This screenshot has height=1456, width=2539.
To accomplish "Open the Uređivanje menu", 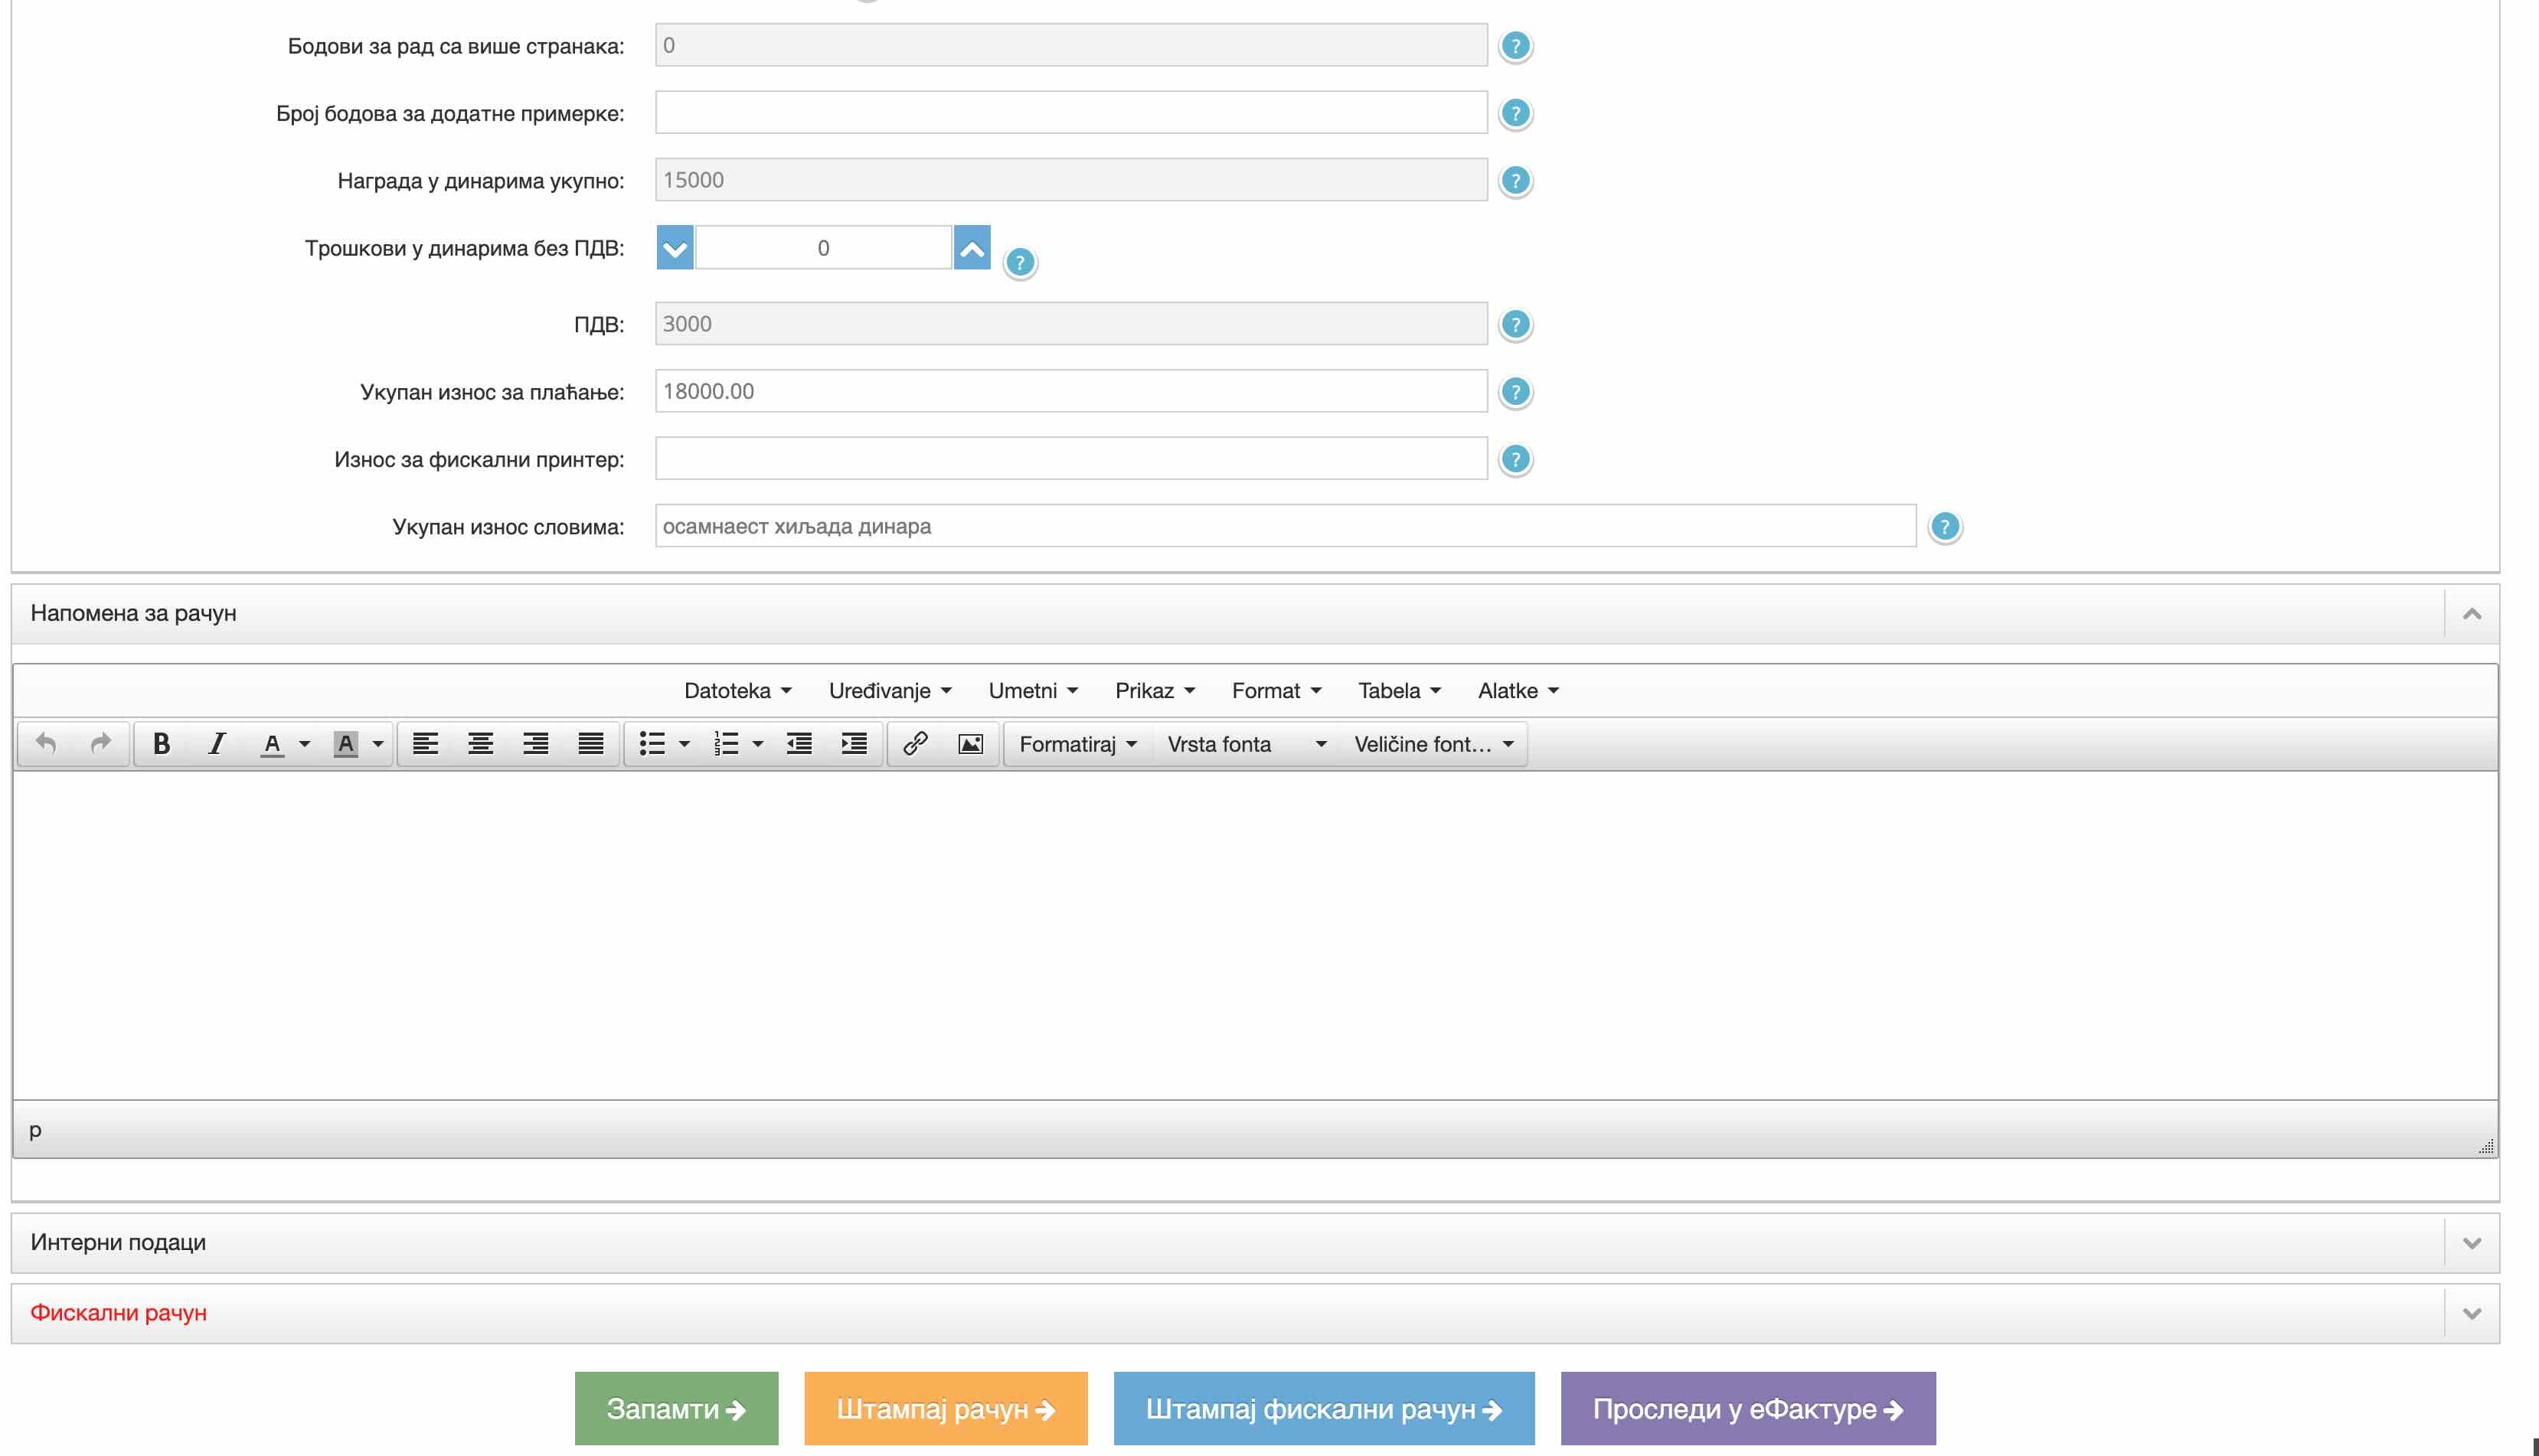I will coord(890,691).
